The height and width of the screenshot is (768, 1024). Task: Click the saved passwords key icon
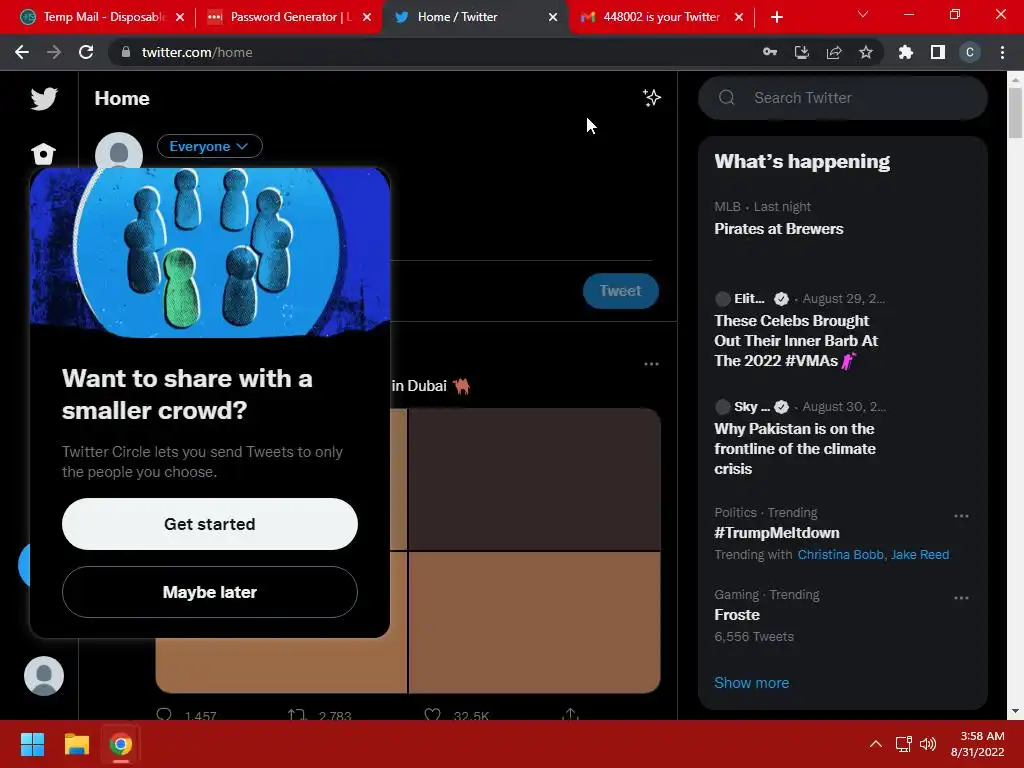point(770,52)
